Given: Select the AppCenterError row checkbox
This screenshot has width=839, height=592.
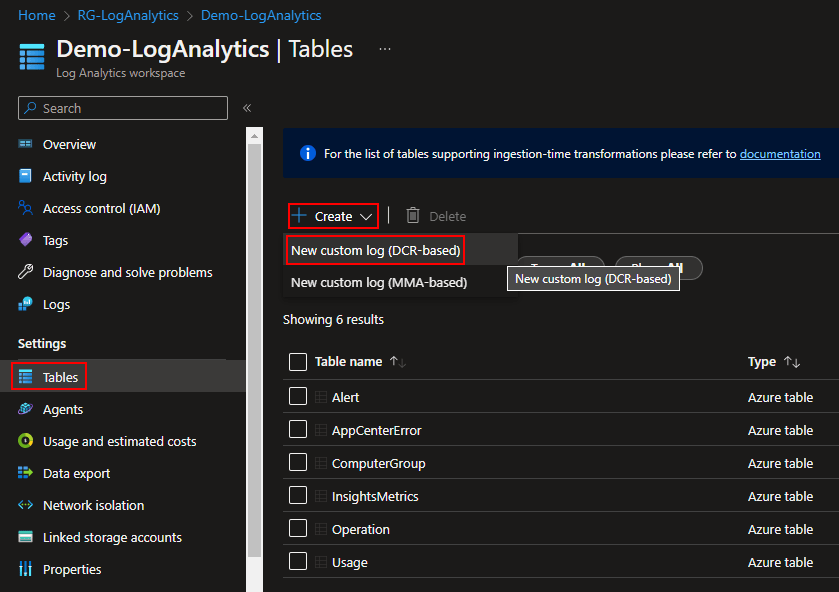Looking at the screenshot, I should pos(298,430).
